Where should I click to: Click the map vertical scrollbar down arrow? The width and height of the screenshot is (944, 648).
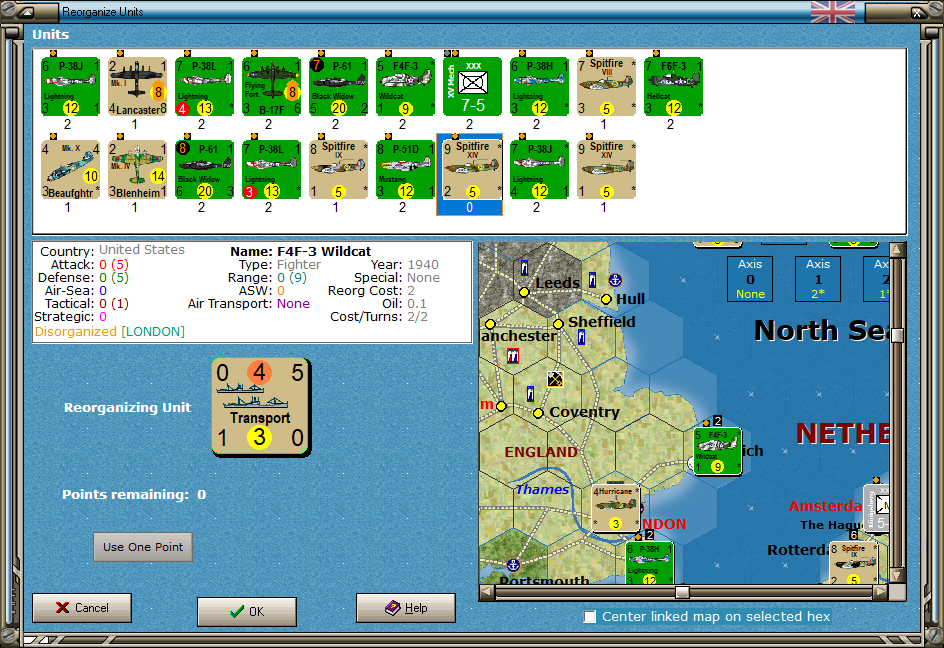pos(897,576)
